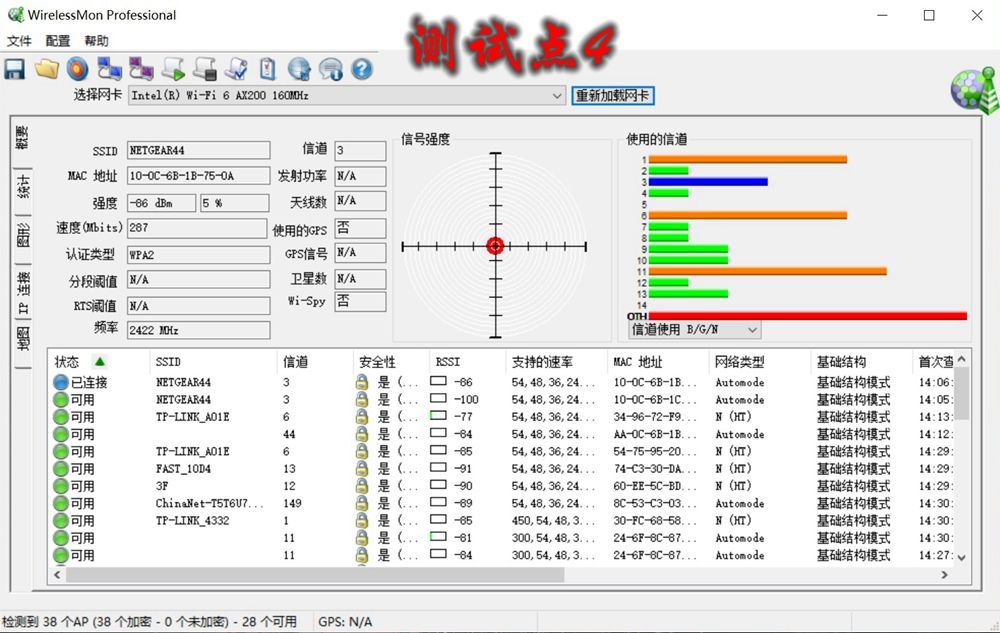Image resolution: width=1000 pixels, height=633 pixels.
Task: Click the clipboard toolbar icon
Action: pyautogui.click(x=267, y=69)
